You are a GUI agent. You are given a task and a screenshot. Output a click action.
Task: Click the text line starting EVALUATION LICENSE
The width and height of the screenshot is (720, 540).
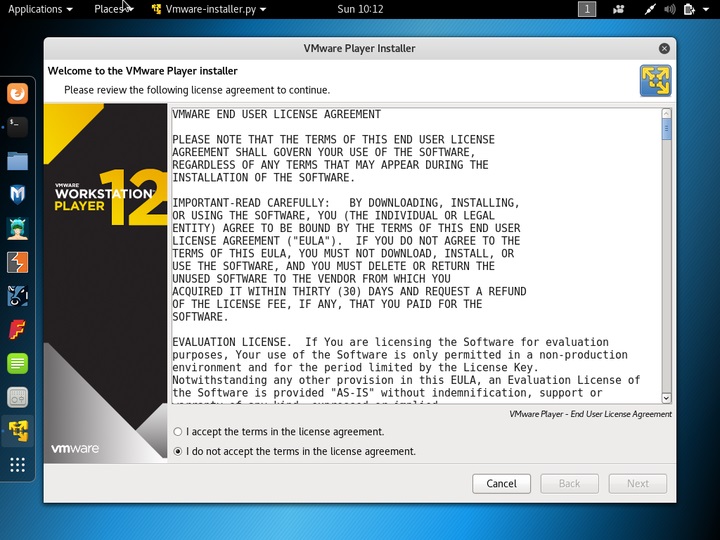coord(390,342)
